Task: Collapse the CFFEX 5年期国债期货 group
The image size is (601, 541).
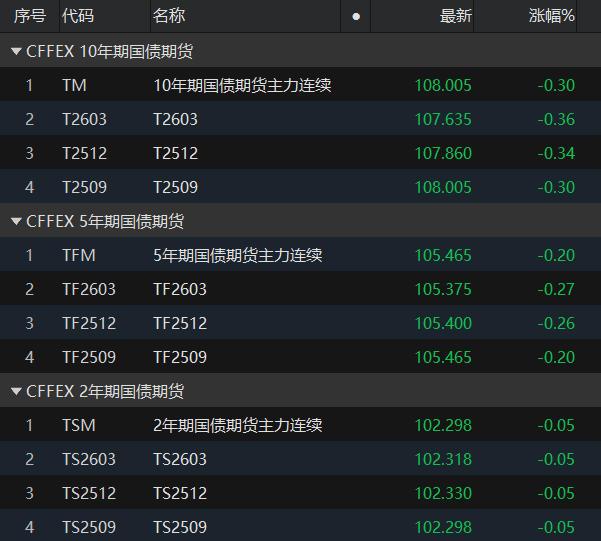Action: point(16,221)
